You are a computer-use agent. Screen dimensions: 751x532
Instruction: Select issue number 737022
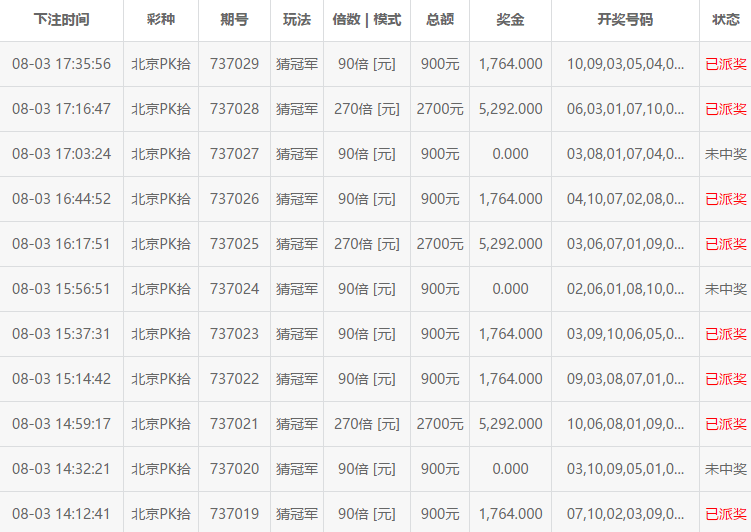pyautogui.click(x=234, y=379)
